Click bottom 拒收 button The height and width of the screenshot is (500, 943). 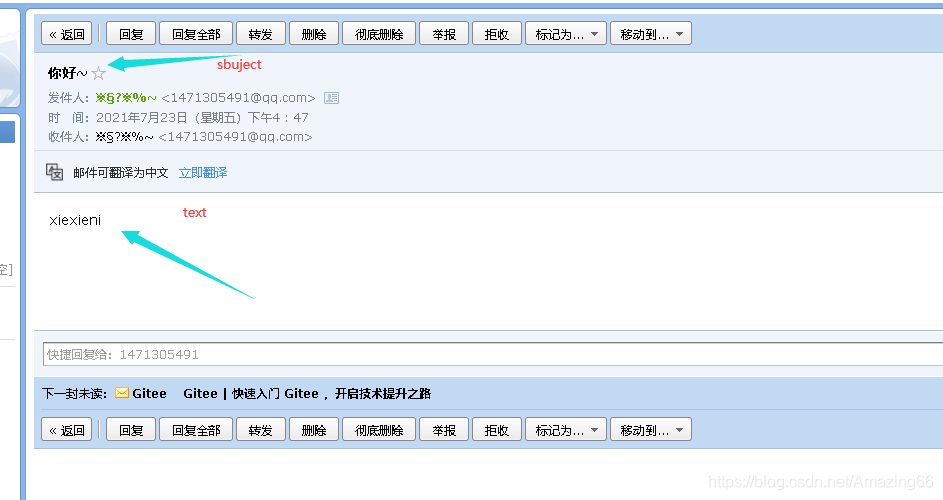[x=497, y=430]
